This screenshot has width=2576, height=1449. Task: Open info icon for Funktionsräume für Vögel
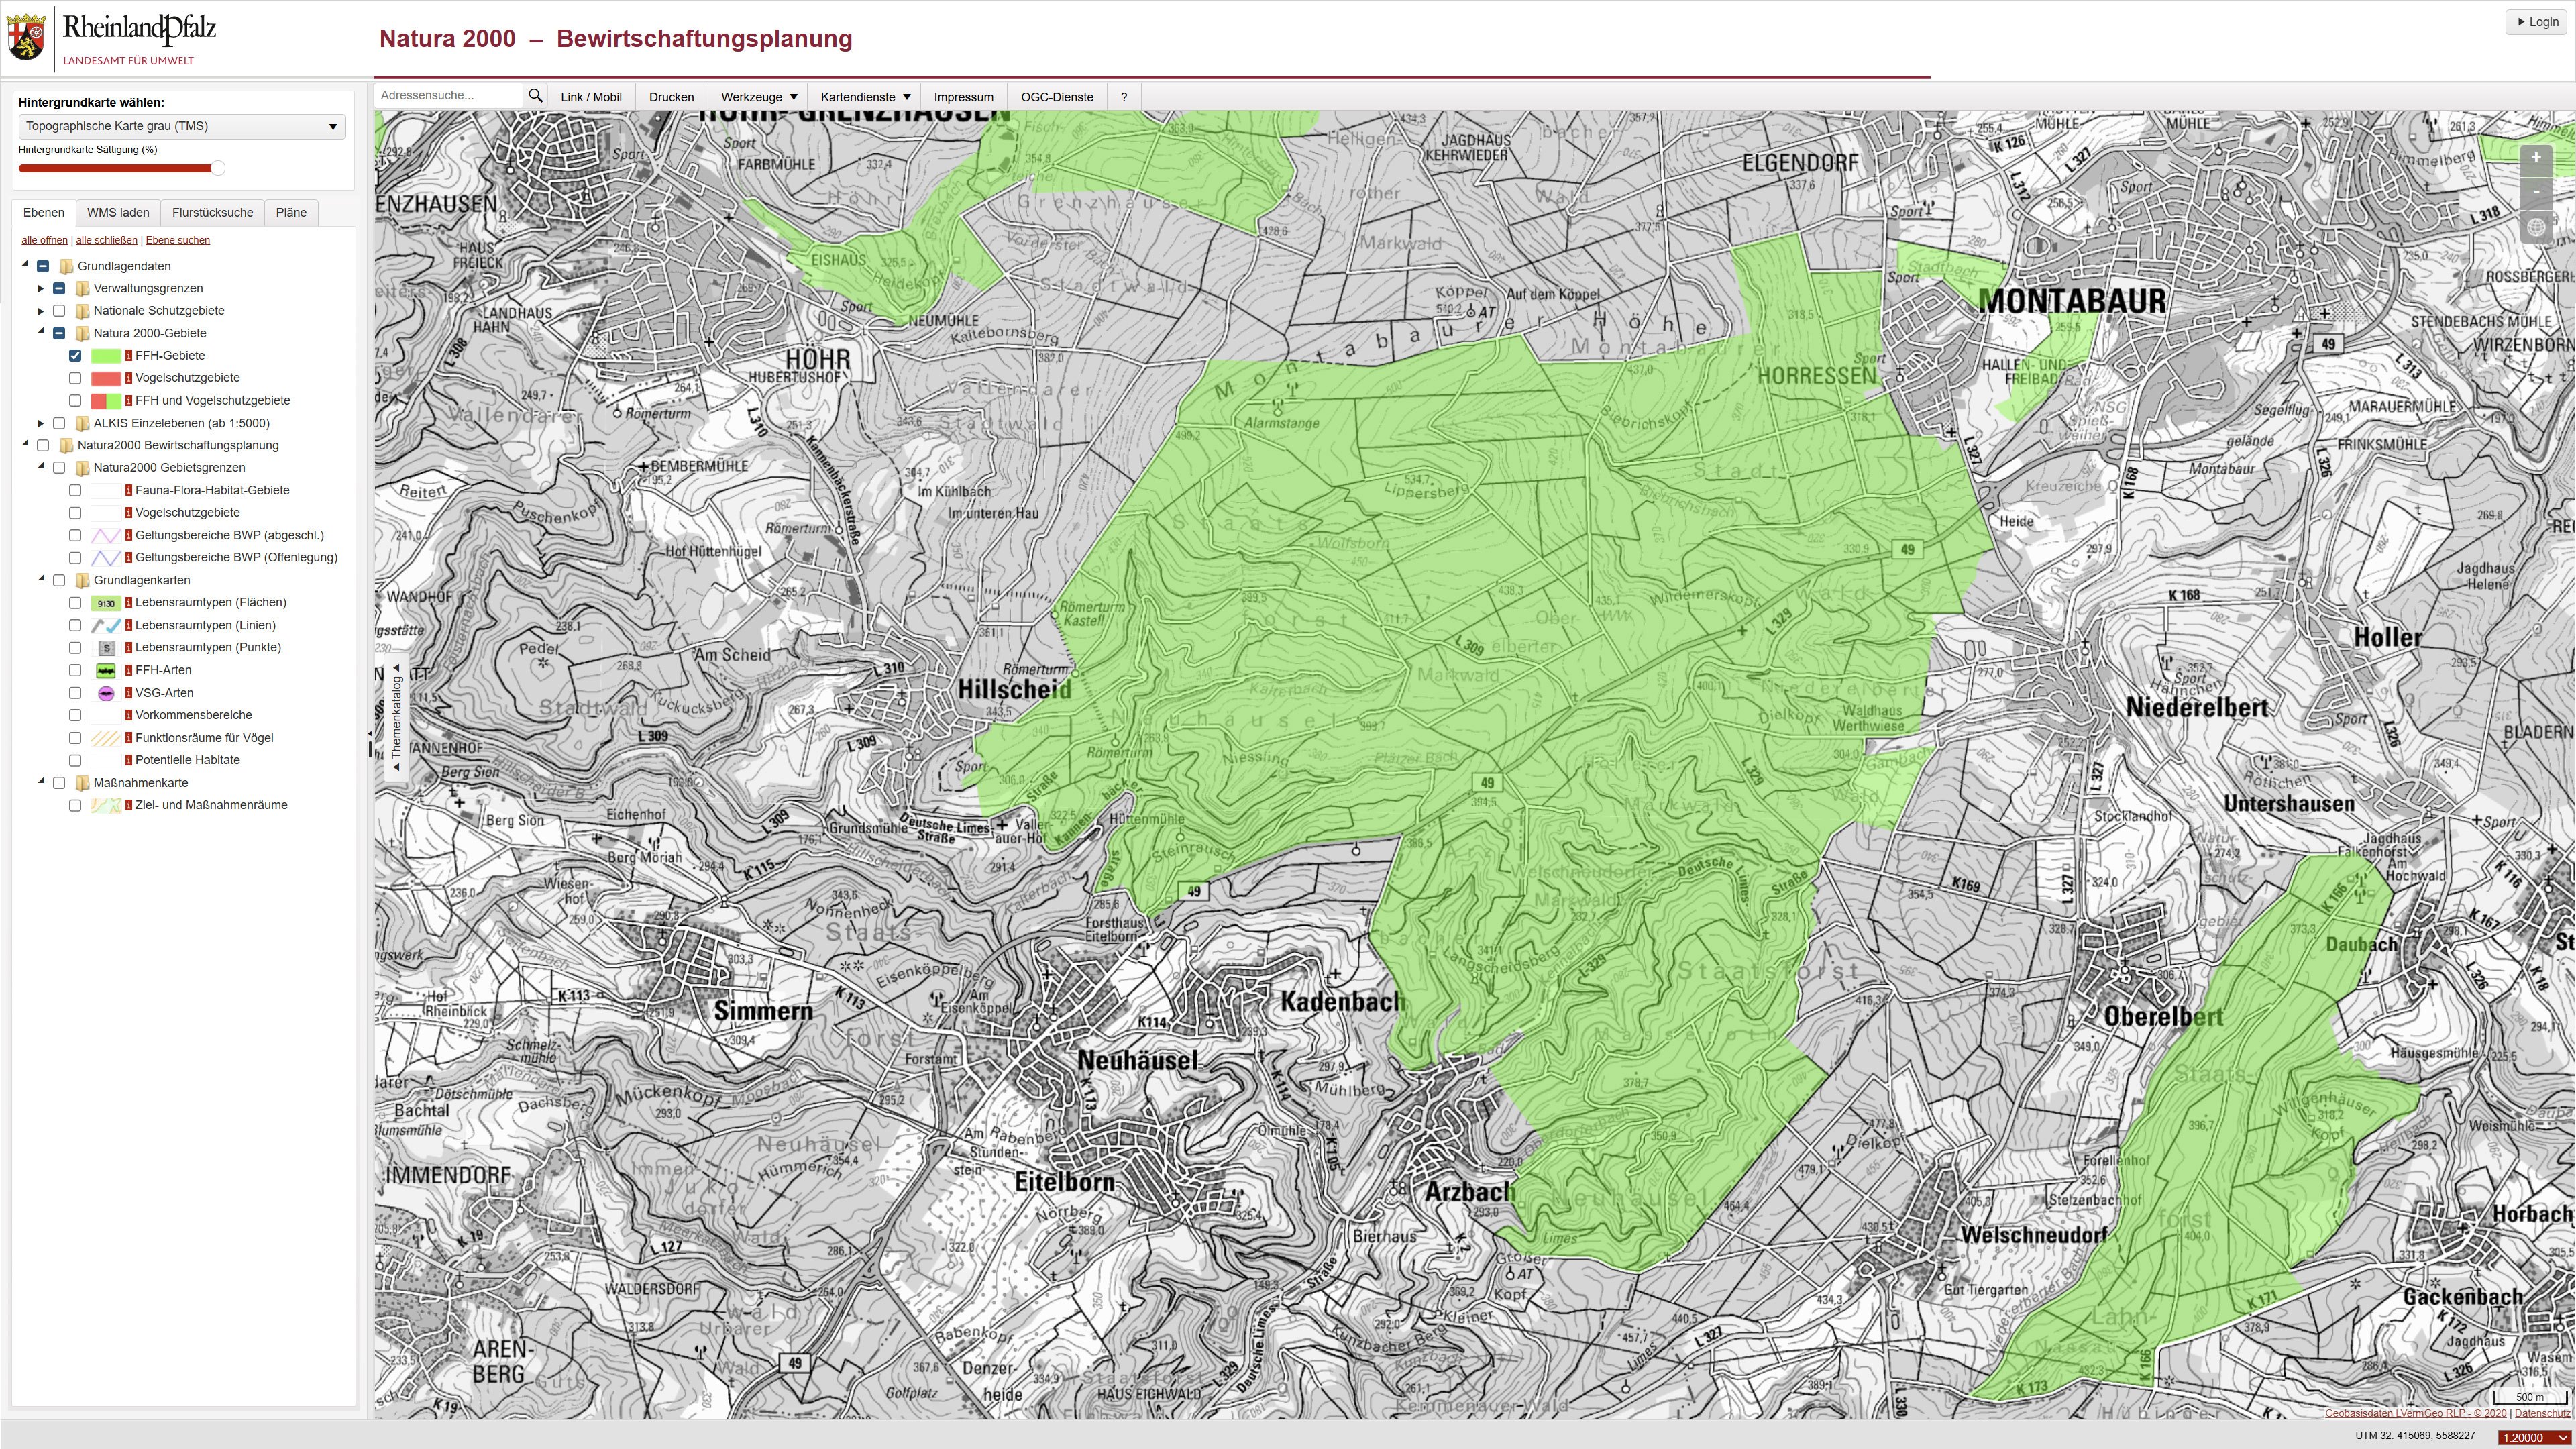(128, 738)
